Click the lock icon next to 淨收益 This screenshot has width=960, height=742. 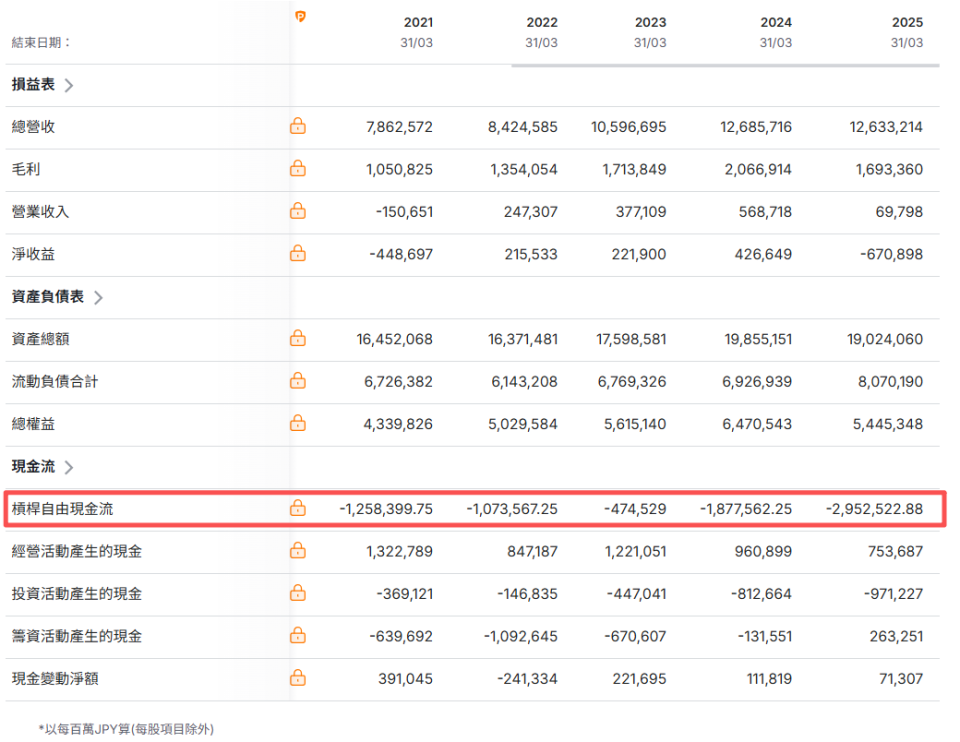click(297, 254)
